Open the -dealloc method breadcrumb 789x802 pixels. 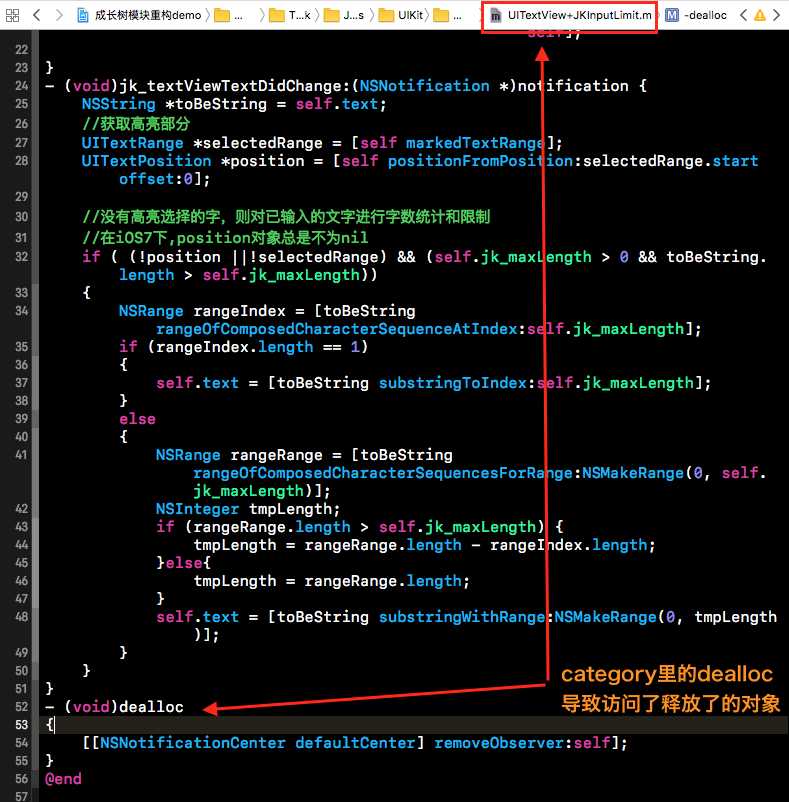pyautogui.click(x=705, y=15)
